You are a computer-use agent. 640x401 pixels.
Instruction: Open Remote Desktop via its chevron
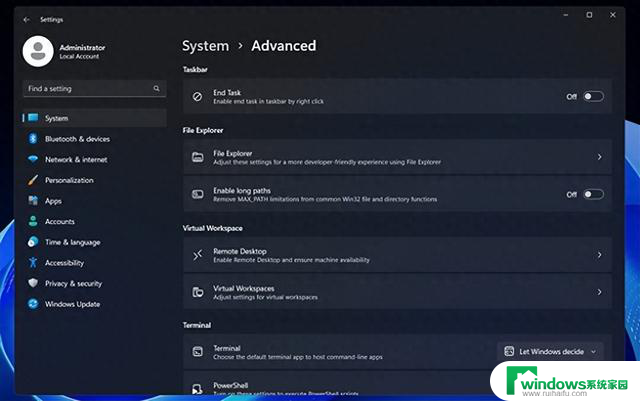599,255
